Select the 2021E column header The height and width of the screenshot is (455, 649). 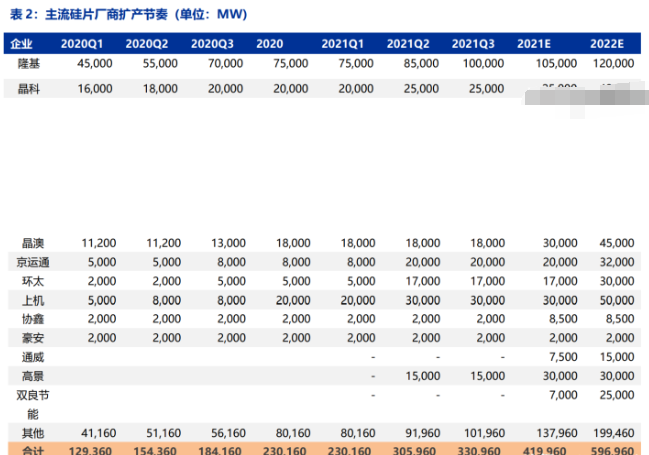click(534, 44)
